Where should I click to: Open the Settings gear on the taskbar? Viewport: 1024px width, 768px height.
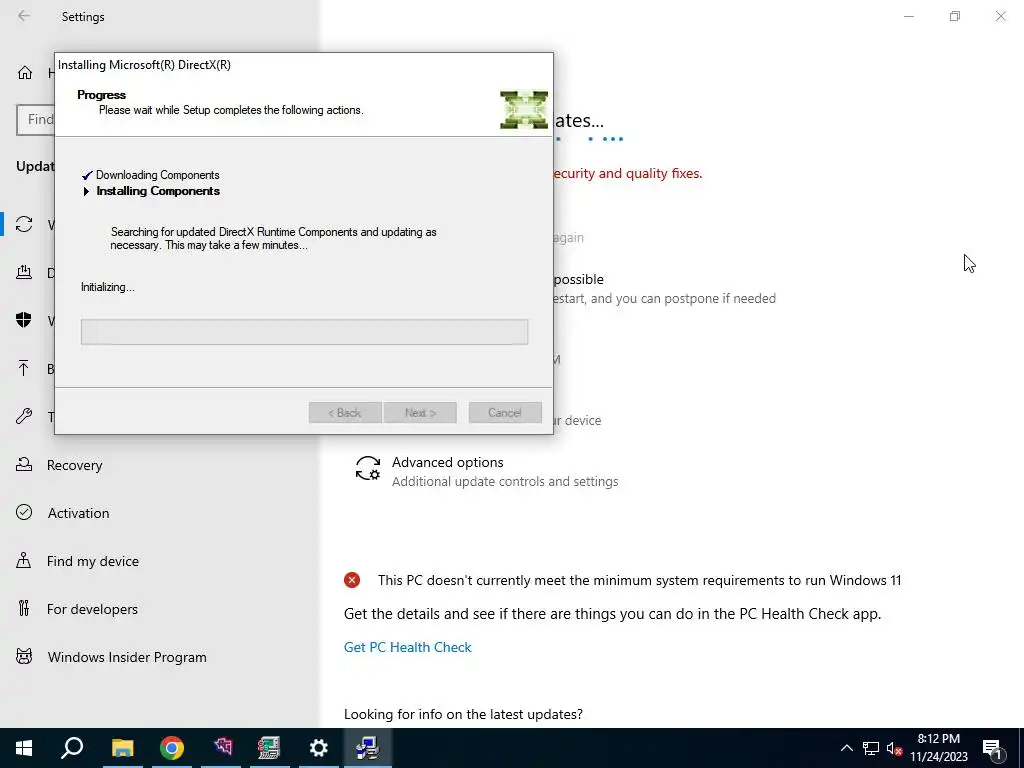pyautogui.click(x=319, y=748)
